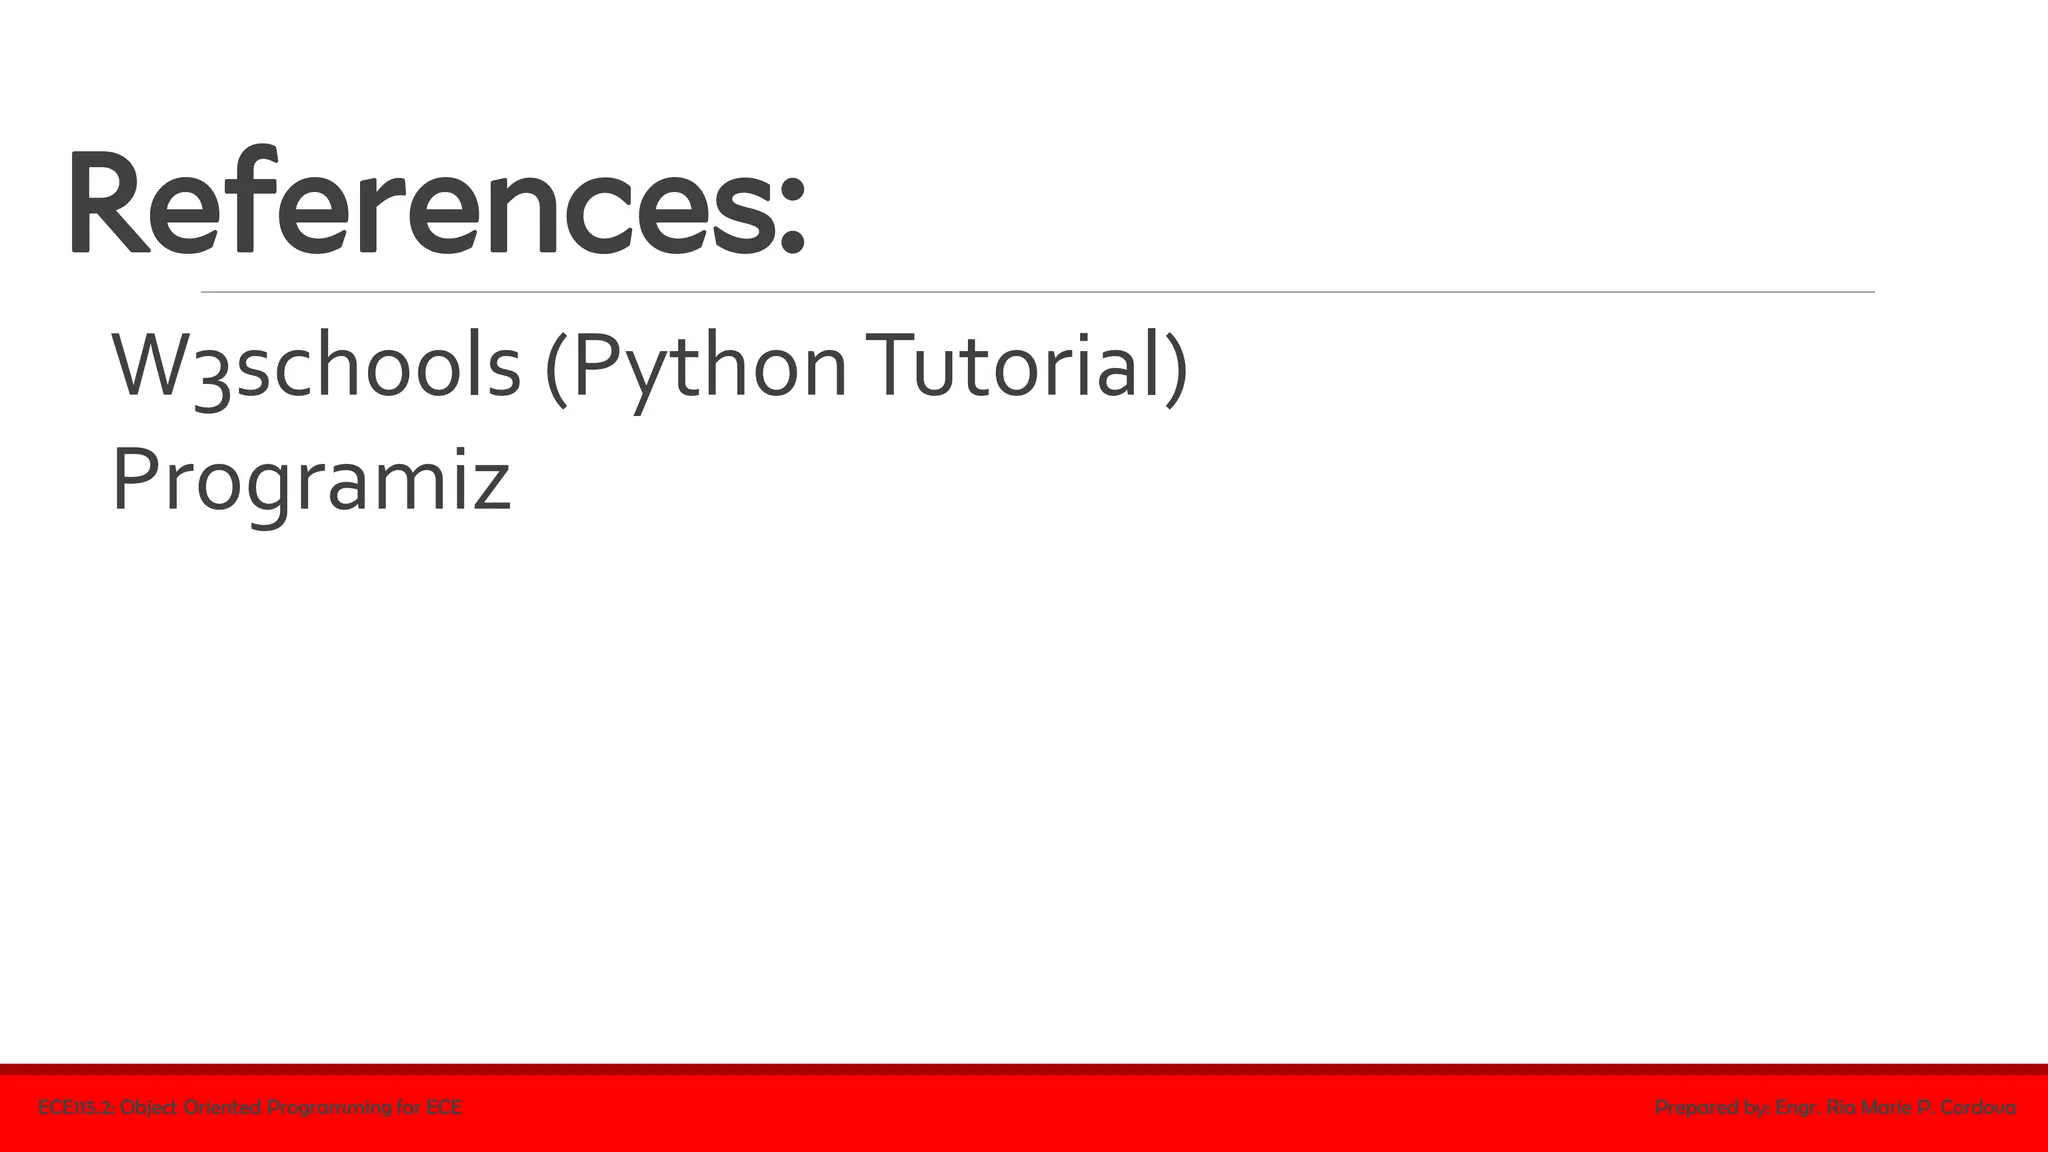This screenshot has width=2048, height=1152.
Task: Select the W3schools reference text
Action: coord(316,366)
